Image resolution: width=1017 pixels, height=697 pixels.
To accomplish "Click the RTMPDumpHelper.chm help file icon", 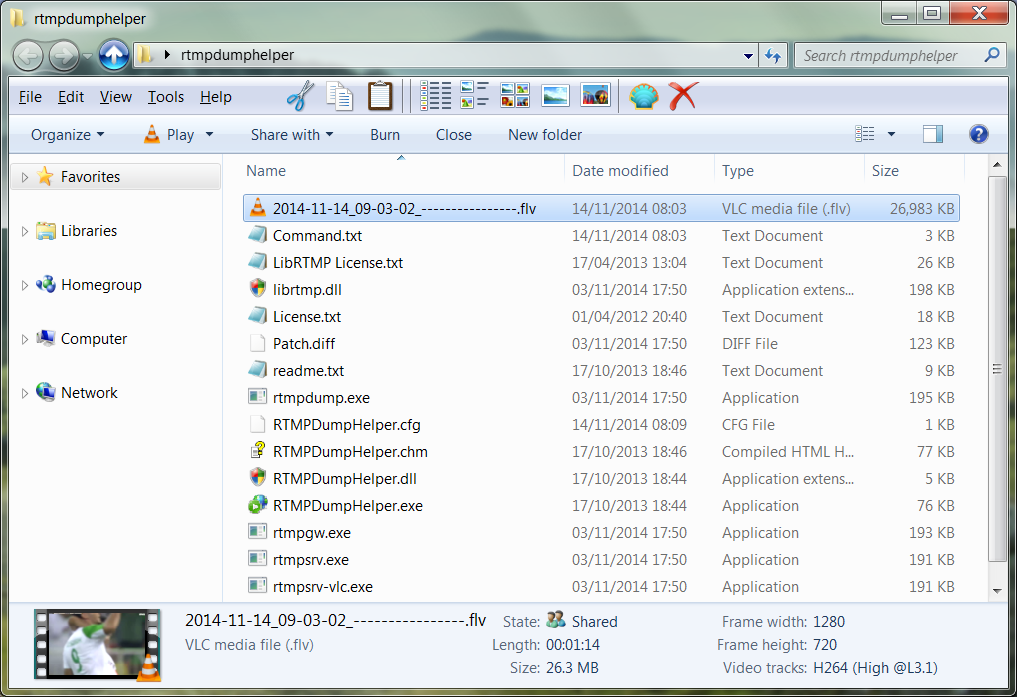I will (x=257, y=451).
